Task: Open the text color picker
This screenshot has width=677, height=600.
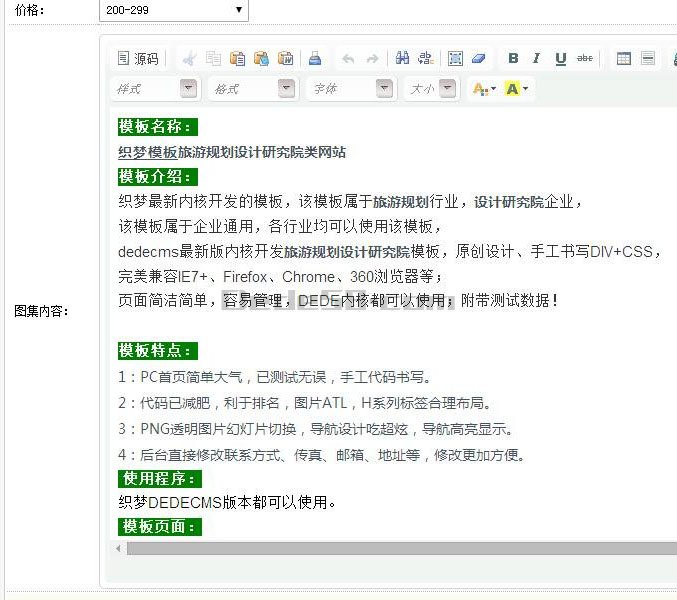Action: click(484, 89)
